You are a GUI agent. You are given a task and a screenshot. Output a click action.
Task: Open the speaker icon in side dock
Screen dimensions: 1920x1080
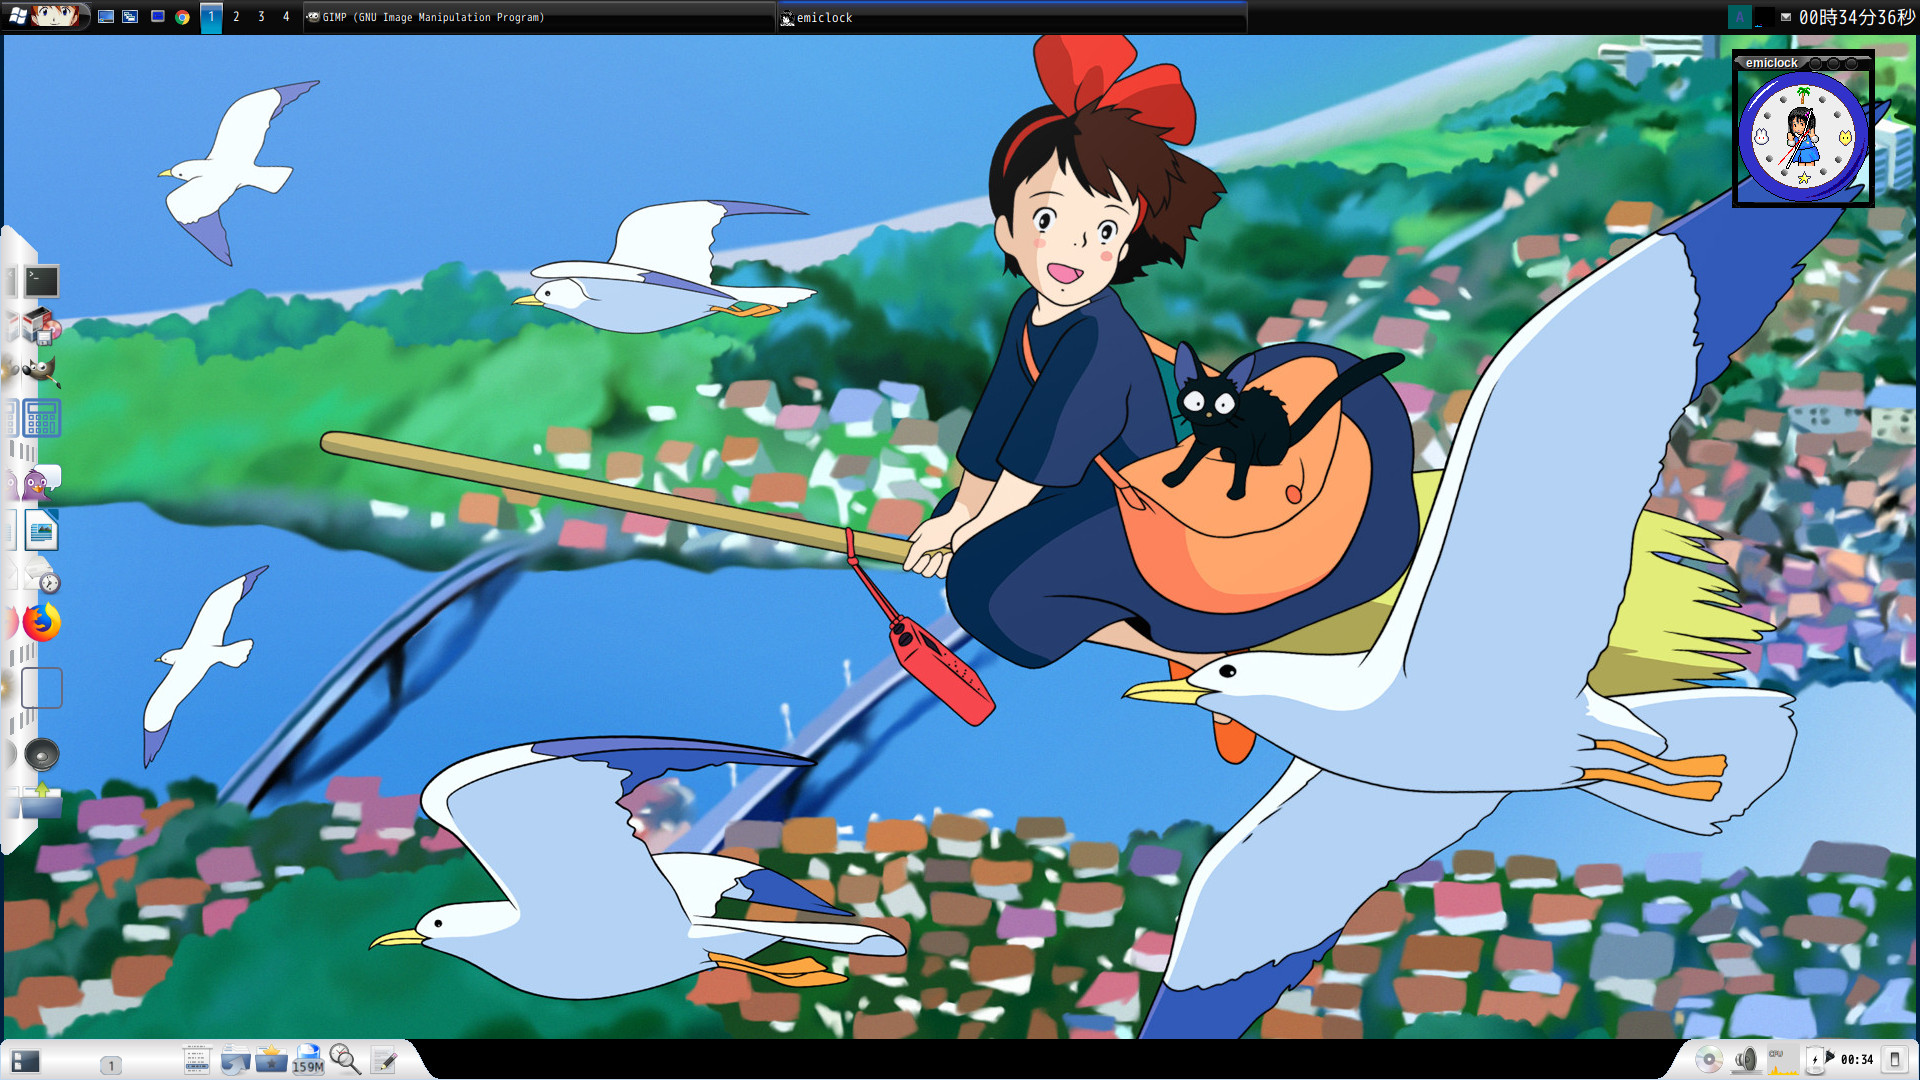[42, 754]
